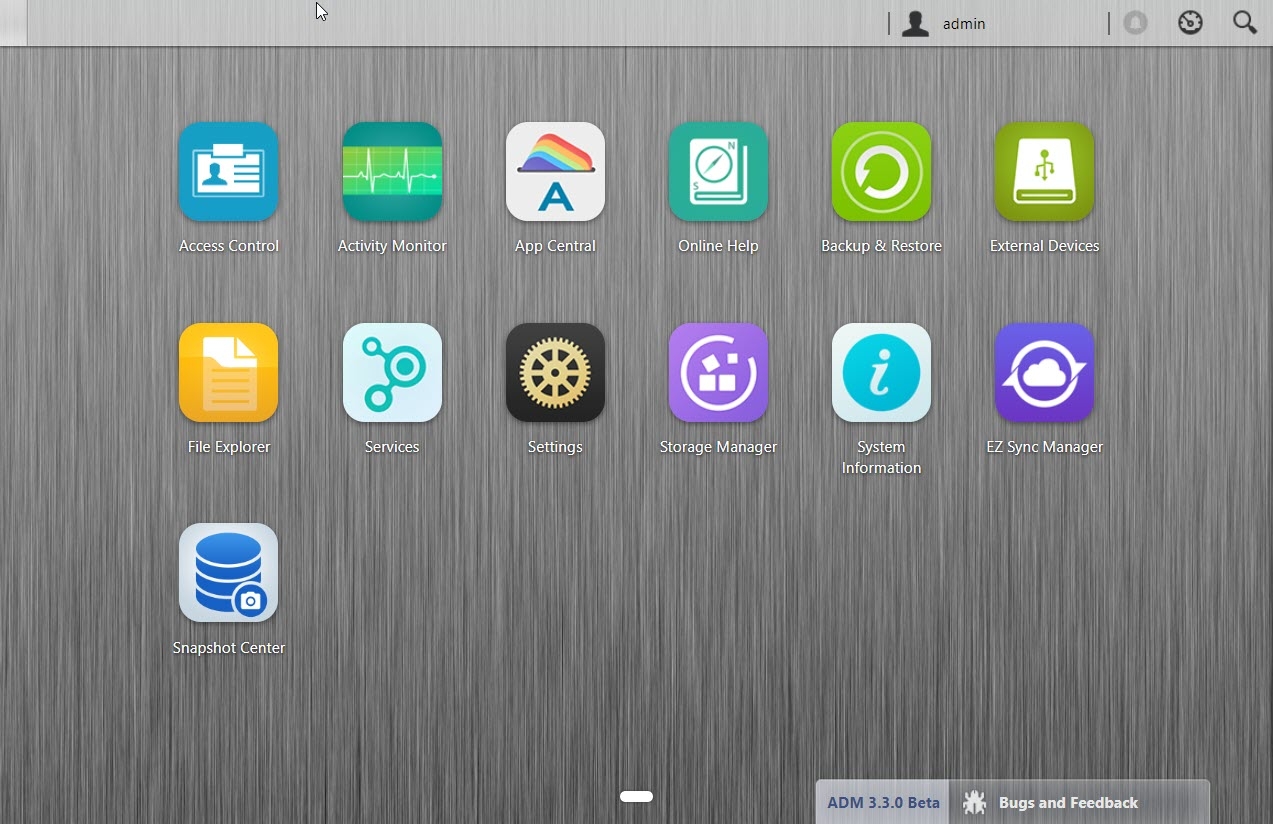The width and height of the screenshot is (1273, 824).
Task: Open the Online Help app
Action: pos(718,172)
